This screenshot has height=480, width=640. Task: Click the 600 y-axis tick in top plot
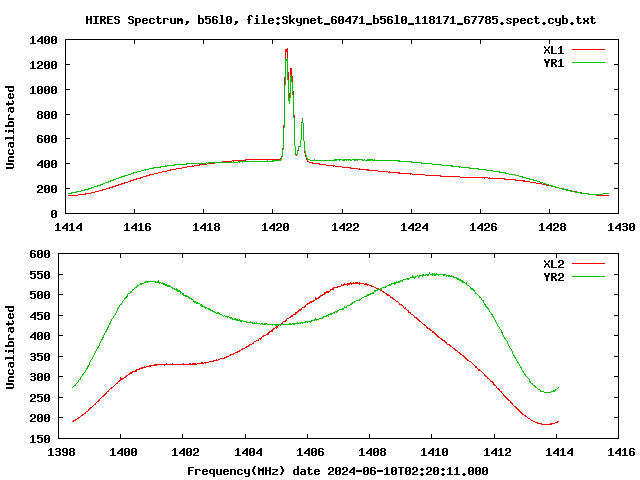click(x=47, y=140)
